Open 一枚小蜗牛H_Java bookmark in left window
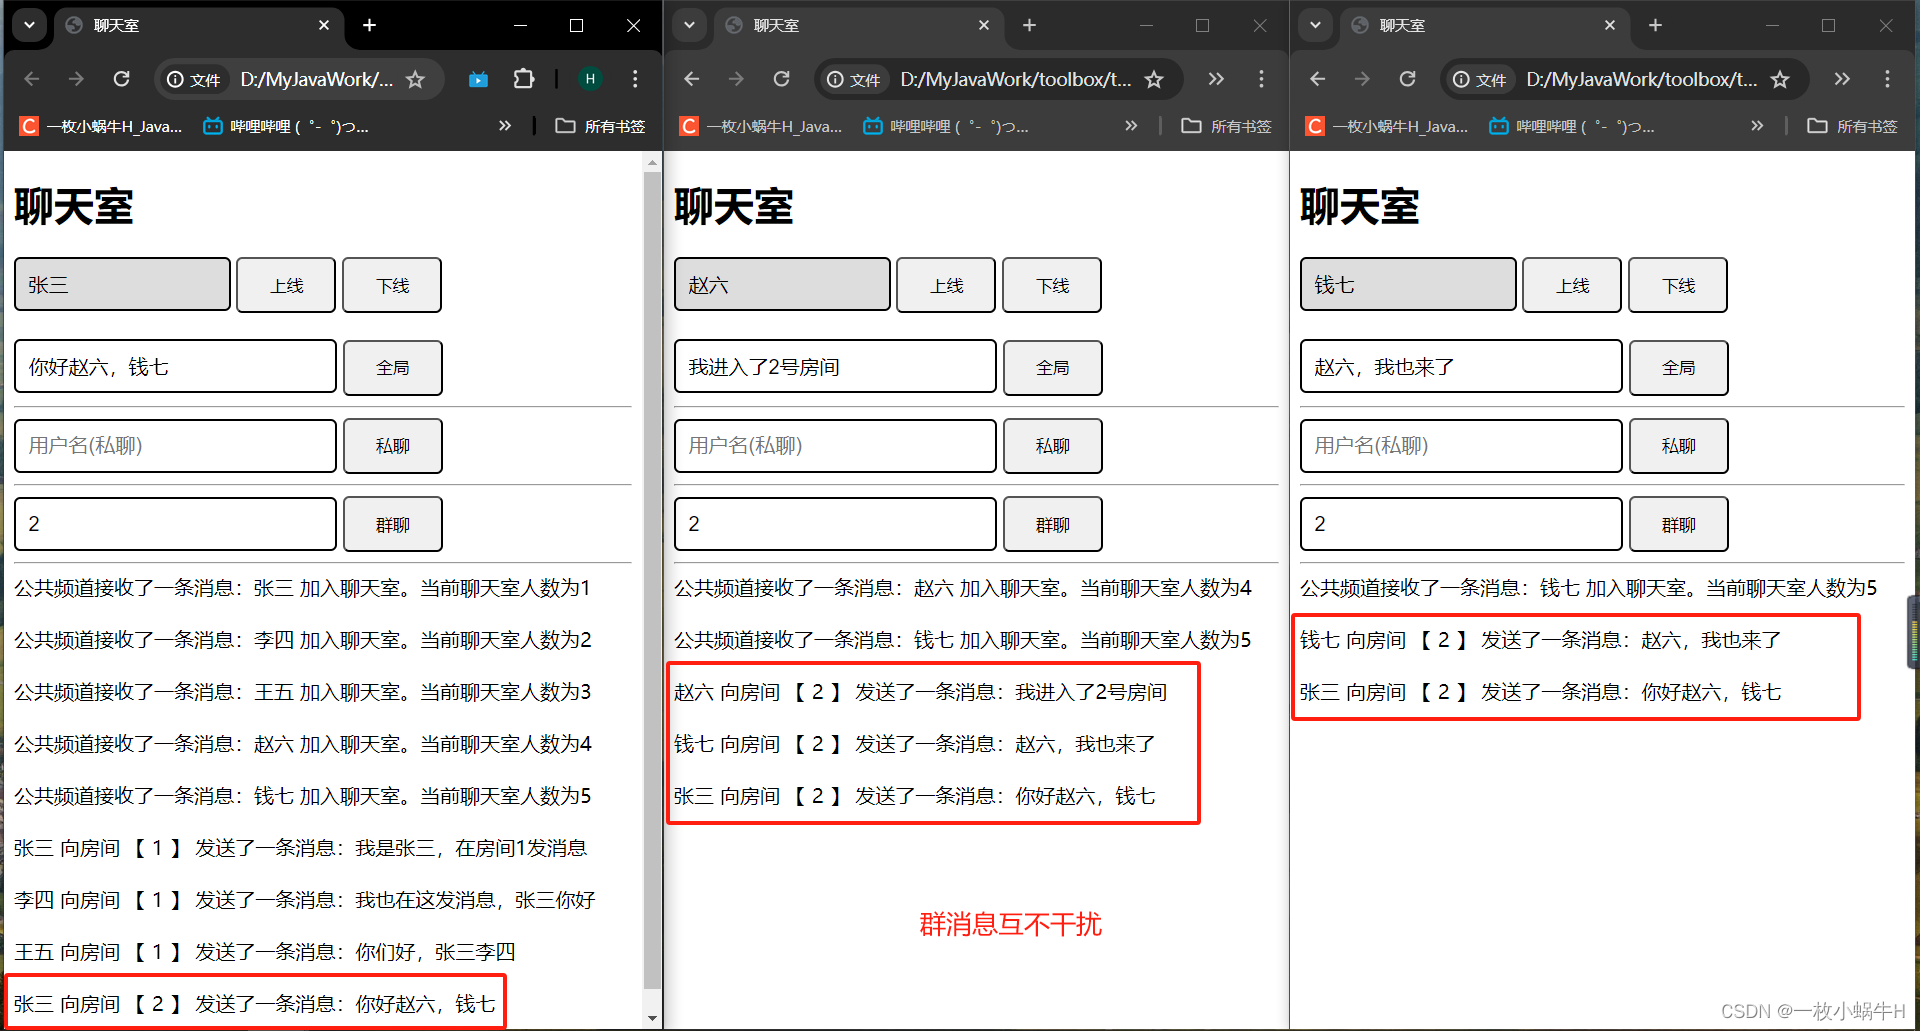 (x=101, y=126)
